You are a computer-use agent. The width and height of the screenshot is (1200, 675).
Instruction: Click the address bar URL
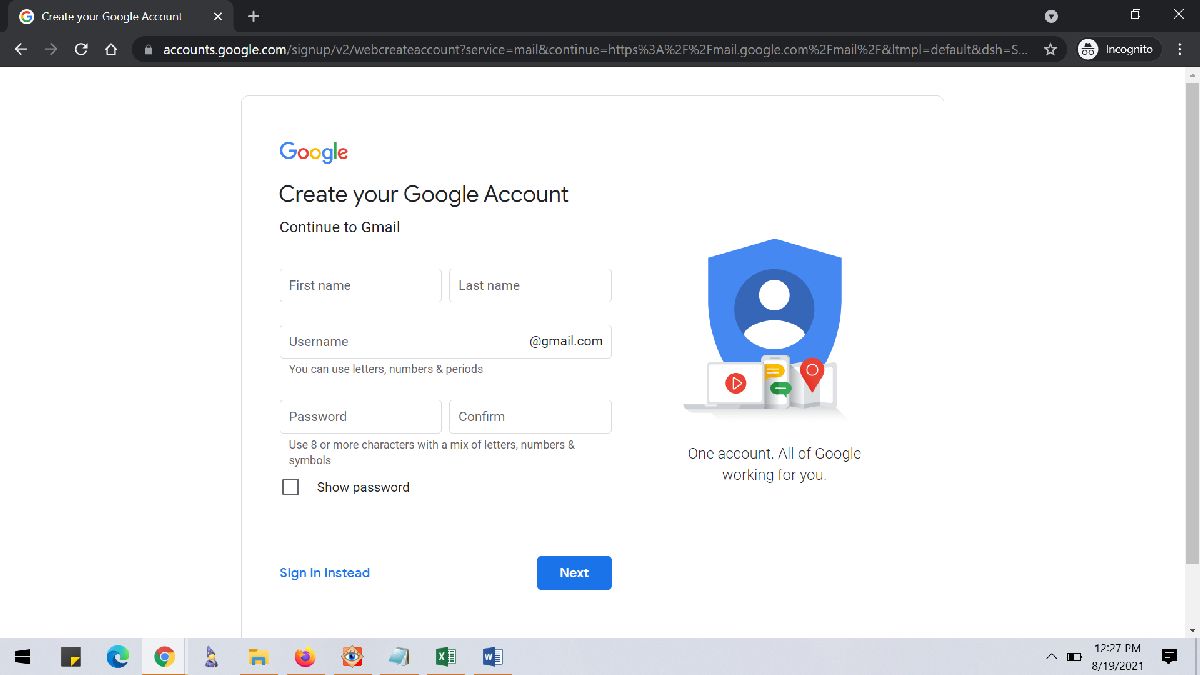click(x=595, y=49)
